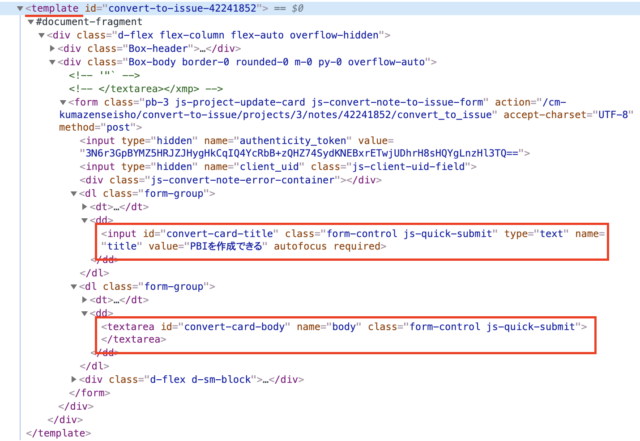Collapse the dl form-group holding the convert-card-body textarea
This screenshot has height=441, width=640.
tap(73, 287)
